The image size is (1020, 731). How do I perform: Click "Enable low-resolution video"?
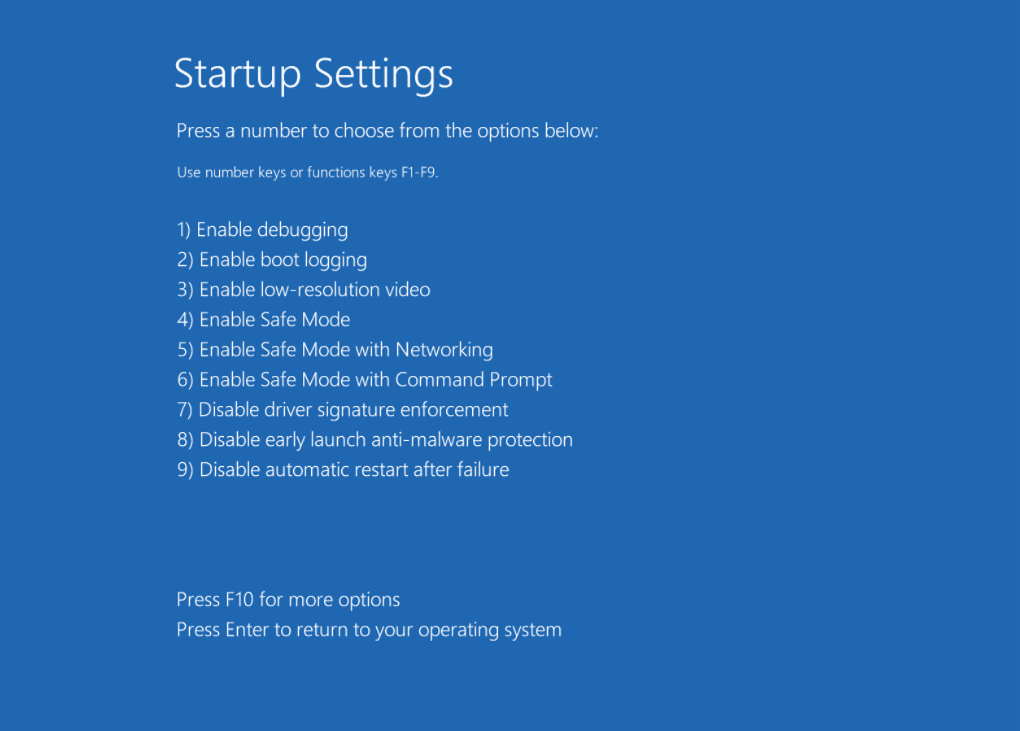(303, 289)
